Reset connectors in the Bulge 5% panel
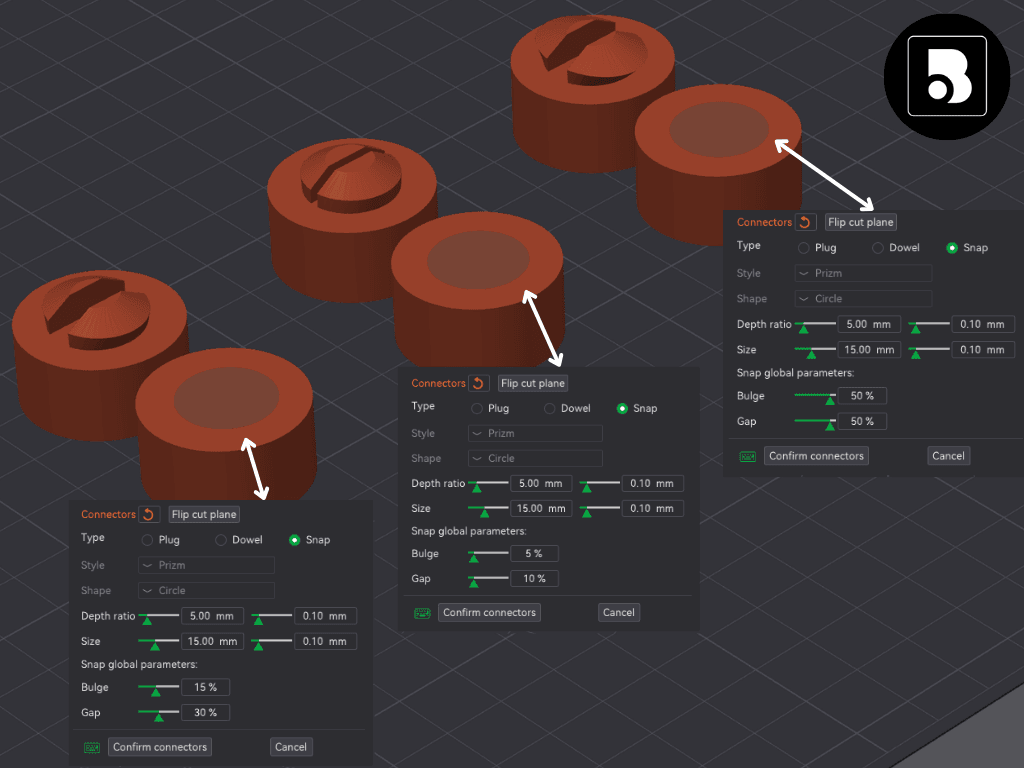 coord(478,383)
